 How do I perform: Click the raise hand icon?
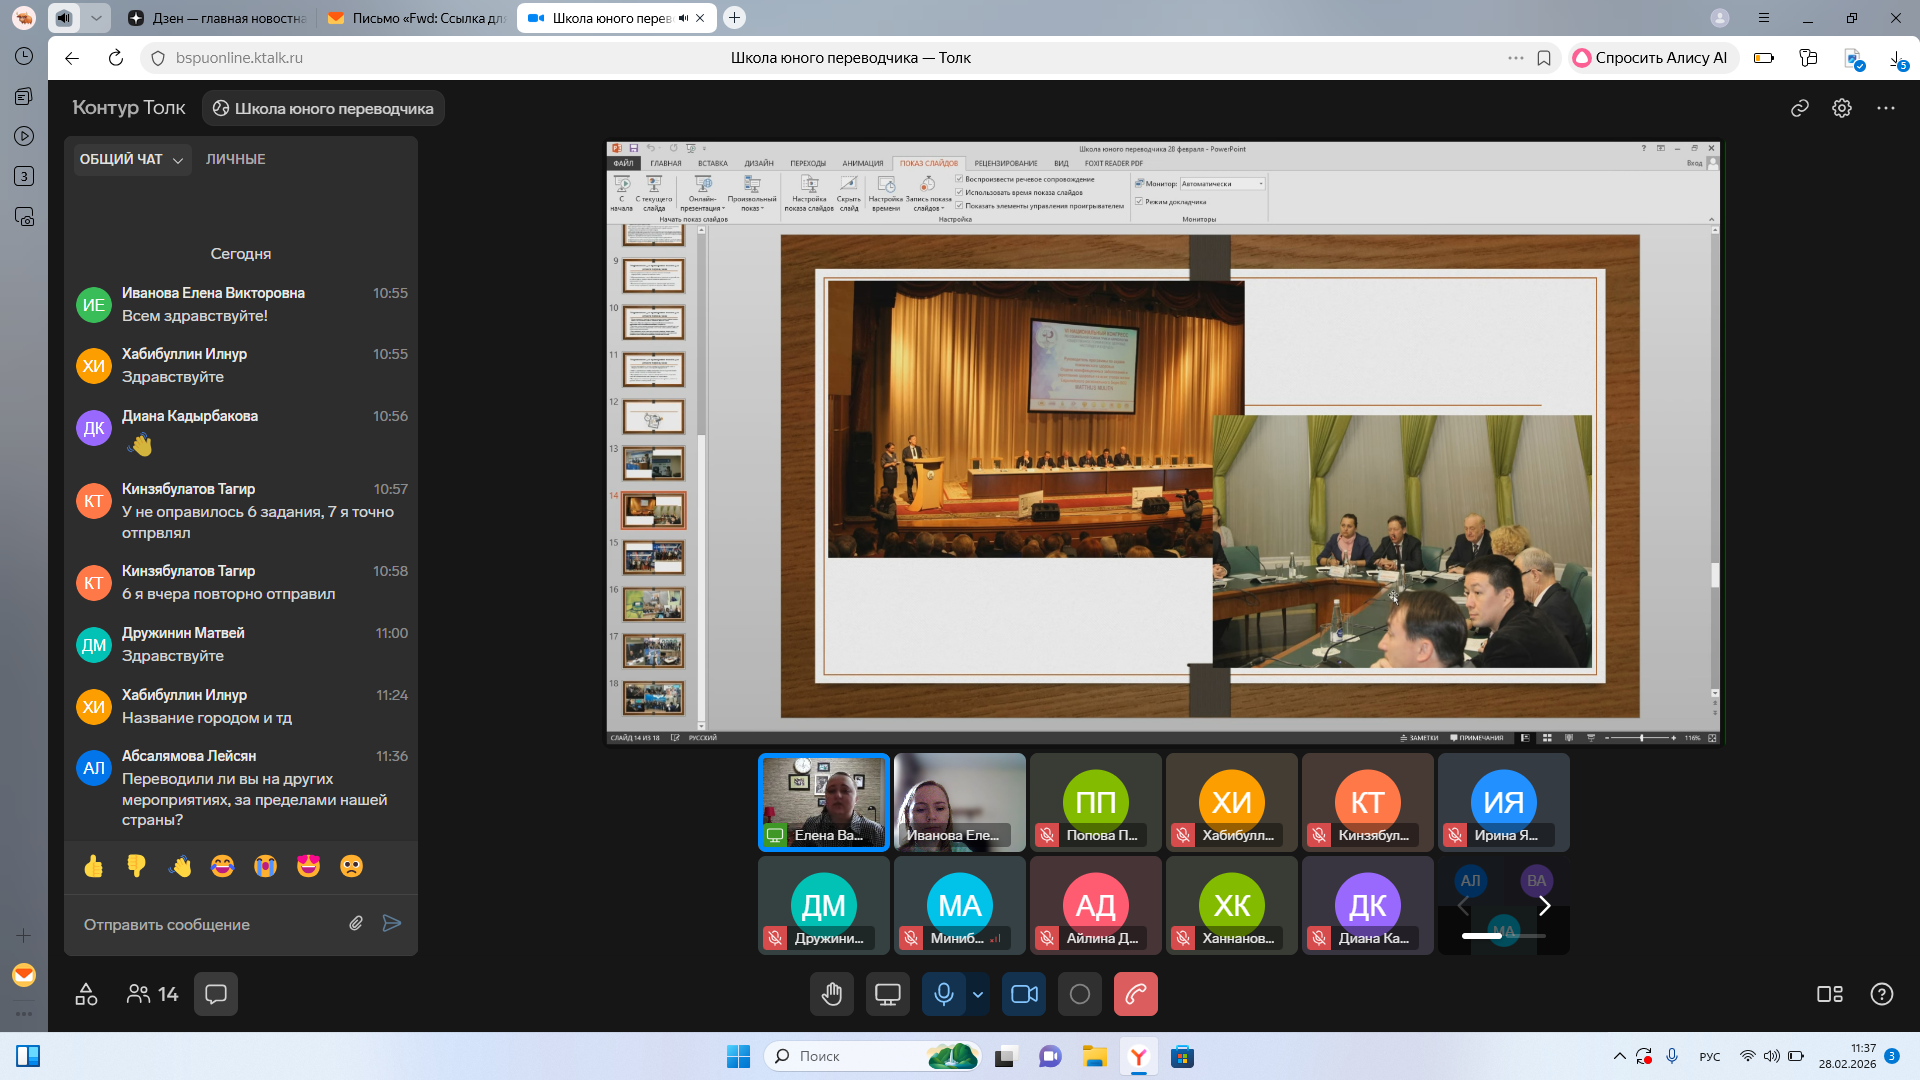click(832, 994)
